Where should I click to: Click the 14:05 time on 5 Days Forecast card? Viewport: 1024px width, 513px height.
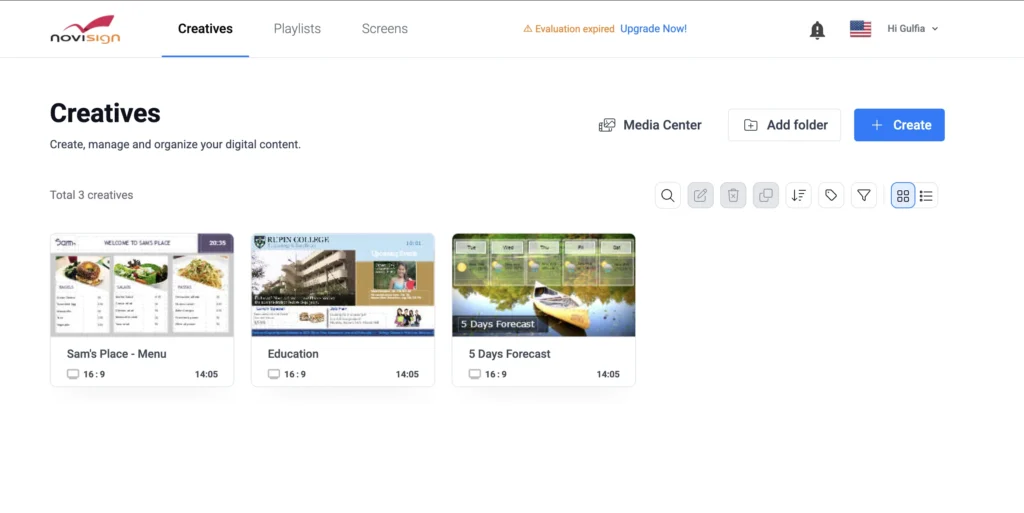point(608,374)
